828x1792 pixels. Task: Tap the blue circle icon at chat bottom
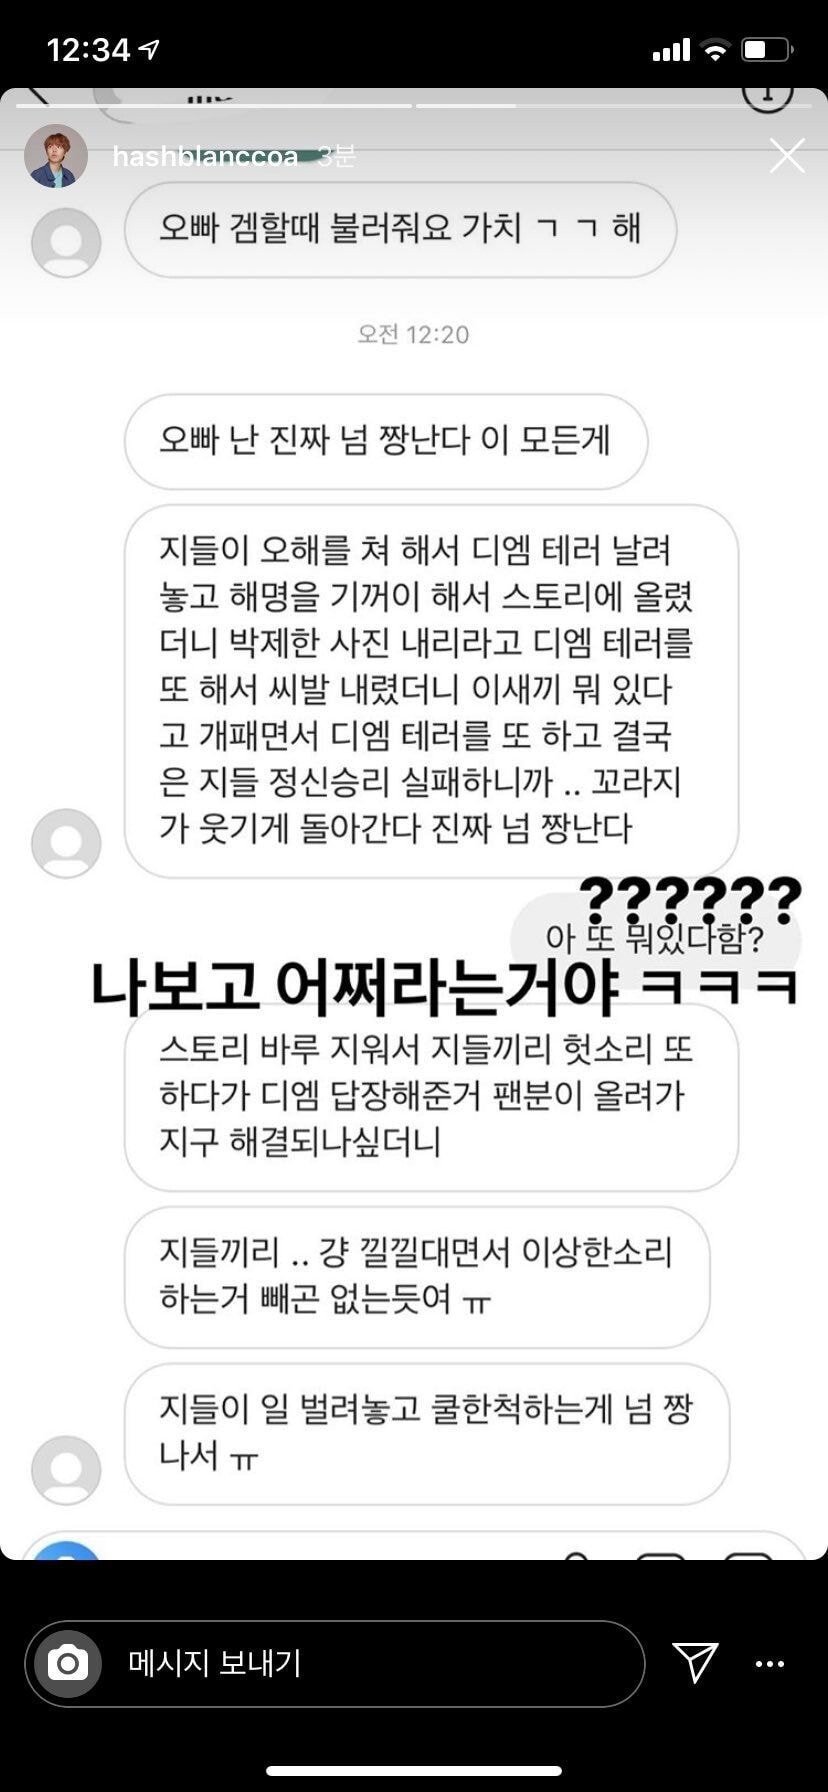coord(62,1551)
